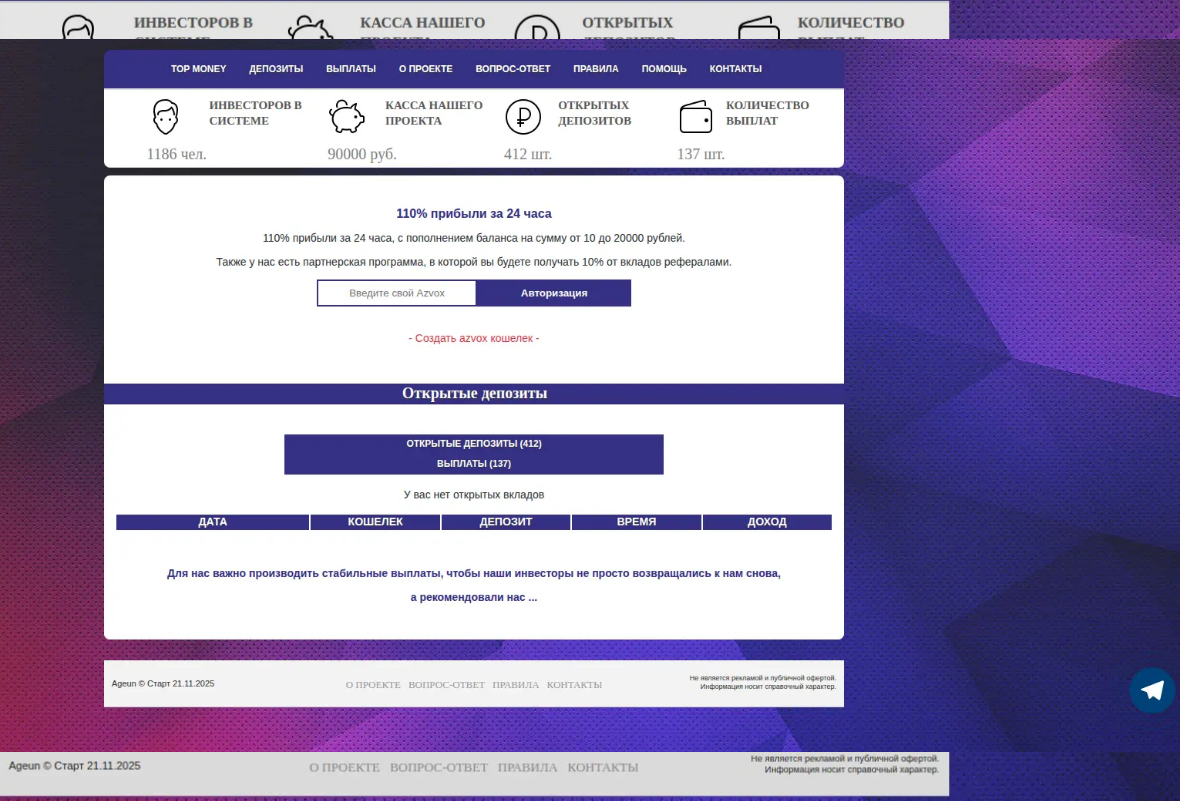This screenshot has width=1180, height=801.
Task: Follow the 'Создать azvox кошелек' link
Action: coord(474,338)
